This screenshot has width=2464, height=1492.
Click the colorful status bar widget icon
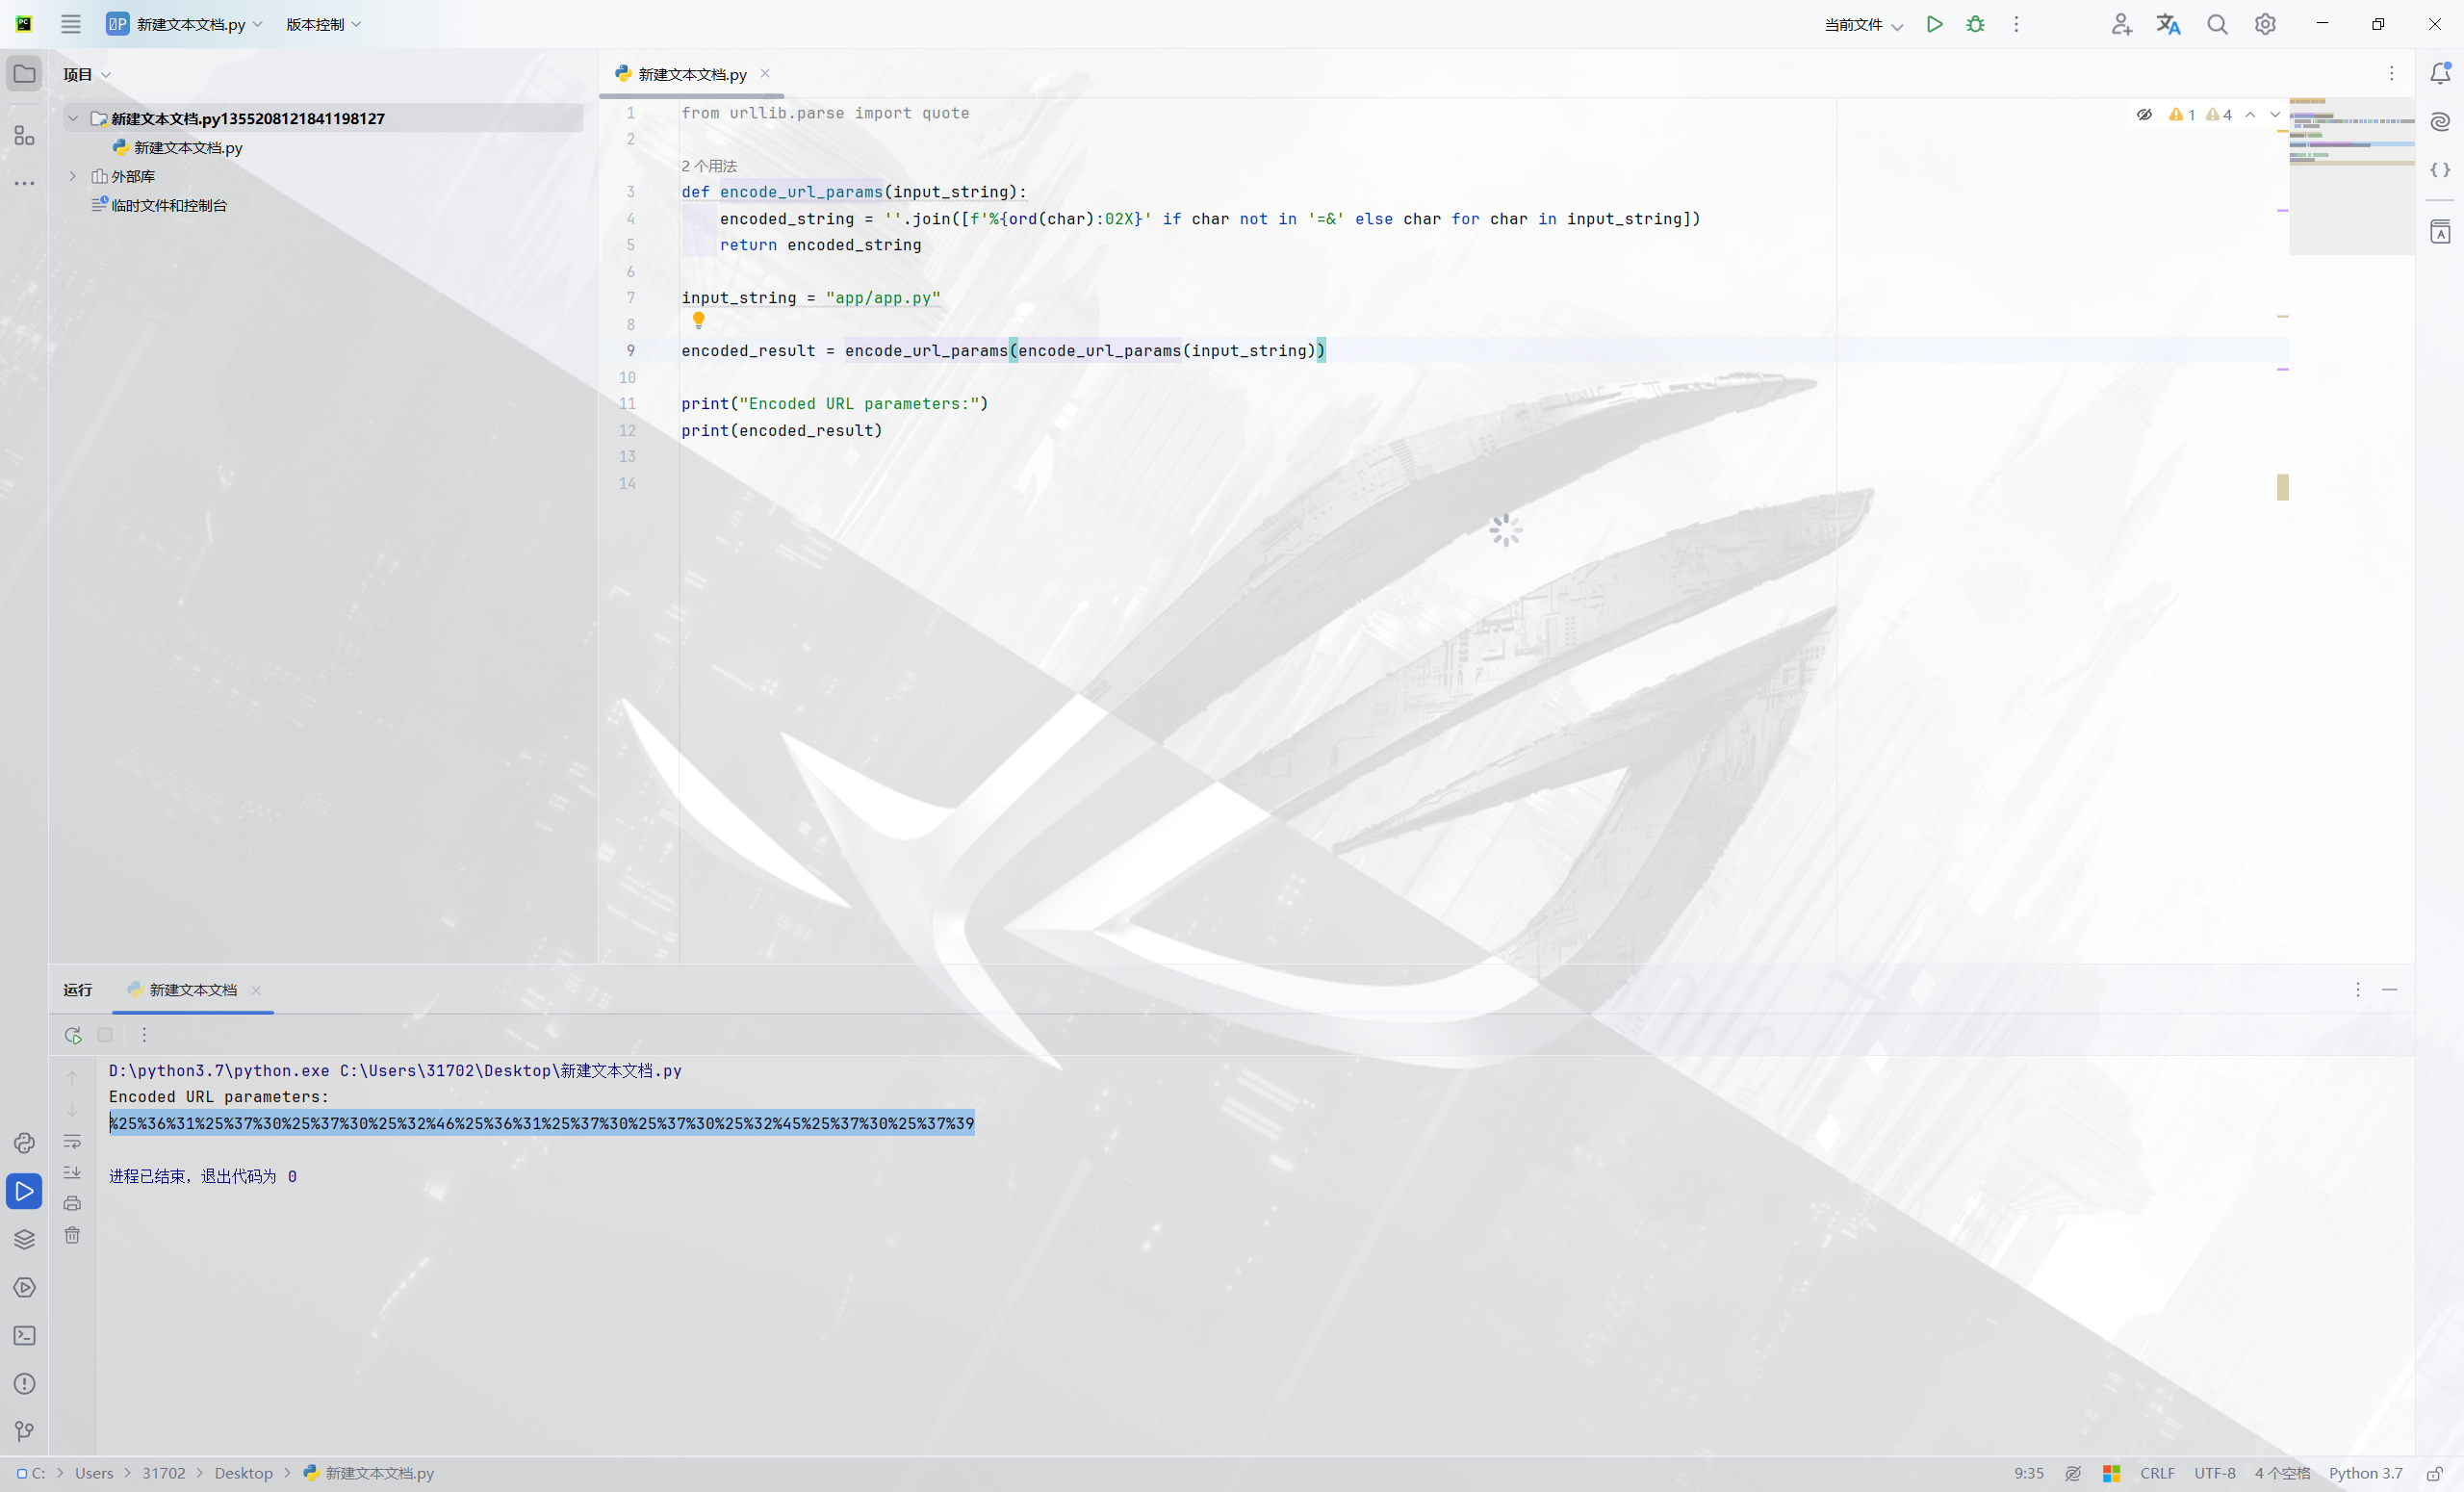(2111, 1473)
